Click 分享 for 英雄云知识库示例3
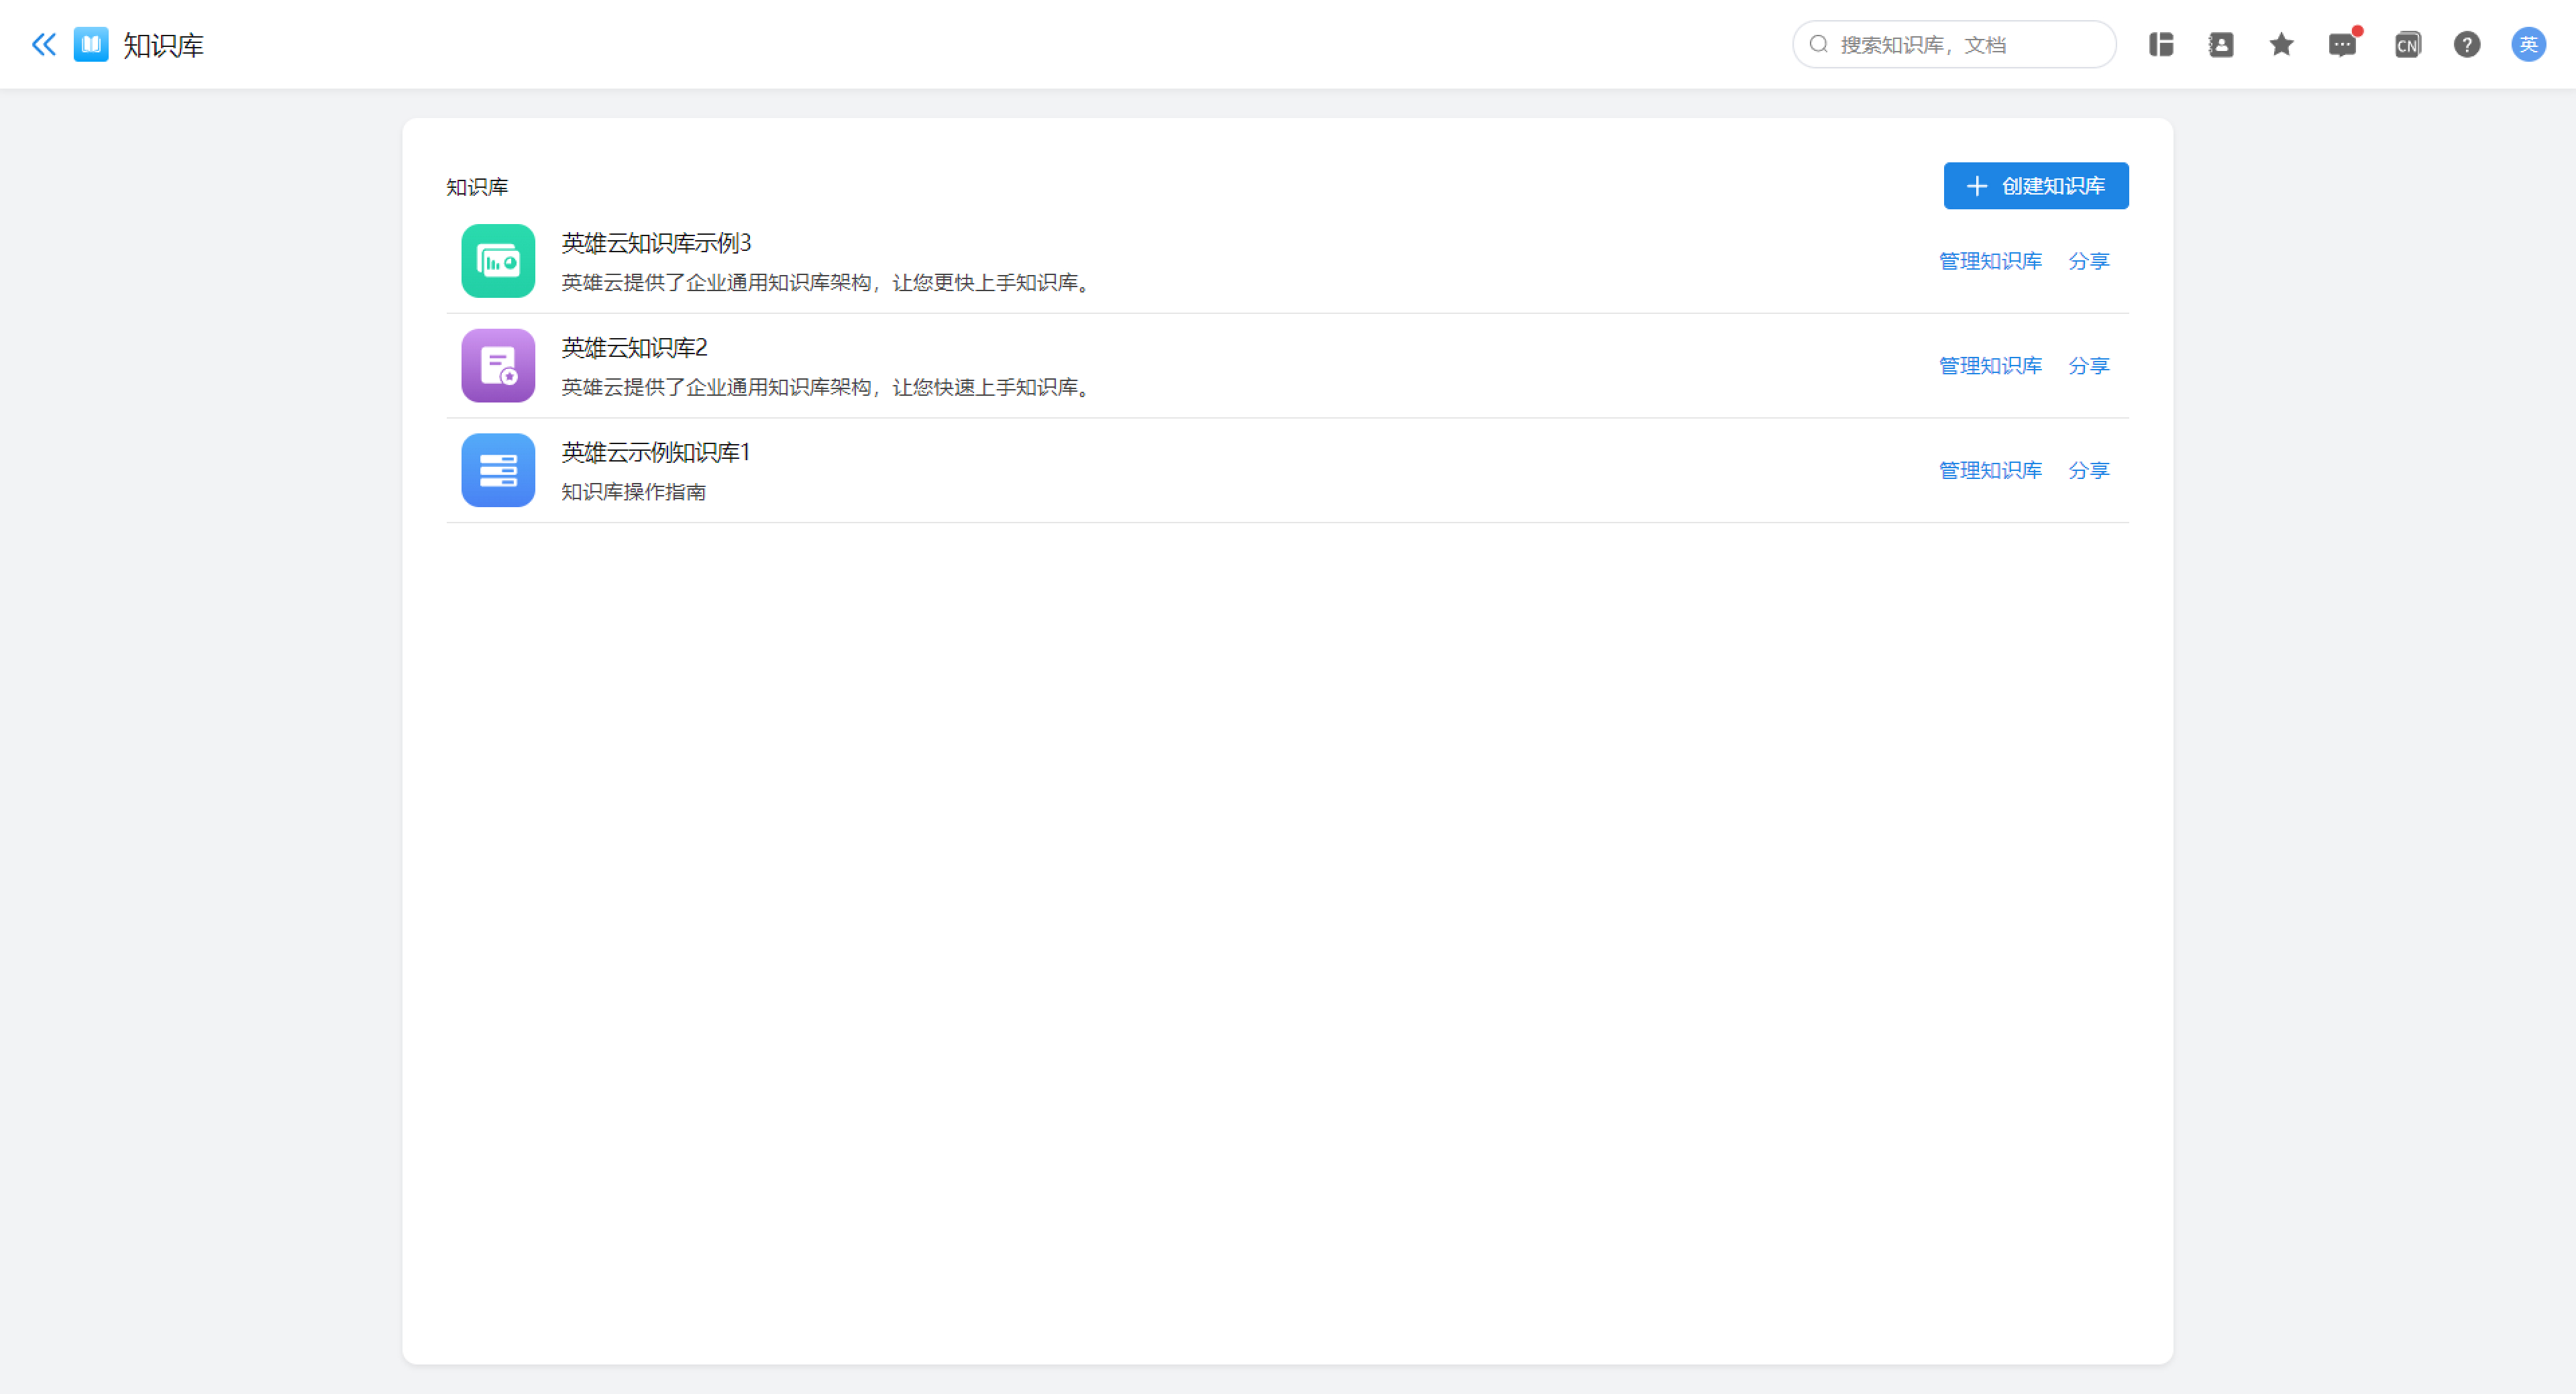Viewport: 2576px width, 1394px height. (x=2089, y=261)
